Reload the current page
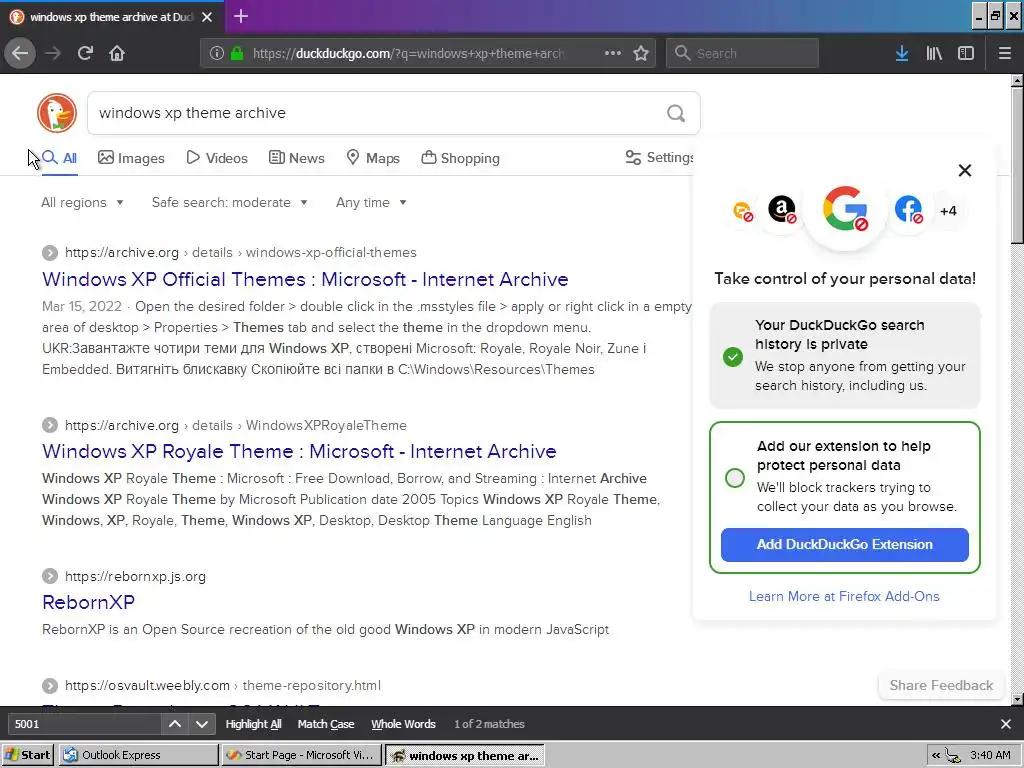The width and height of the screenshot is (1024, 768). (85, 53)
